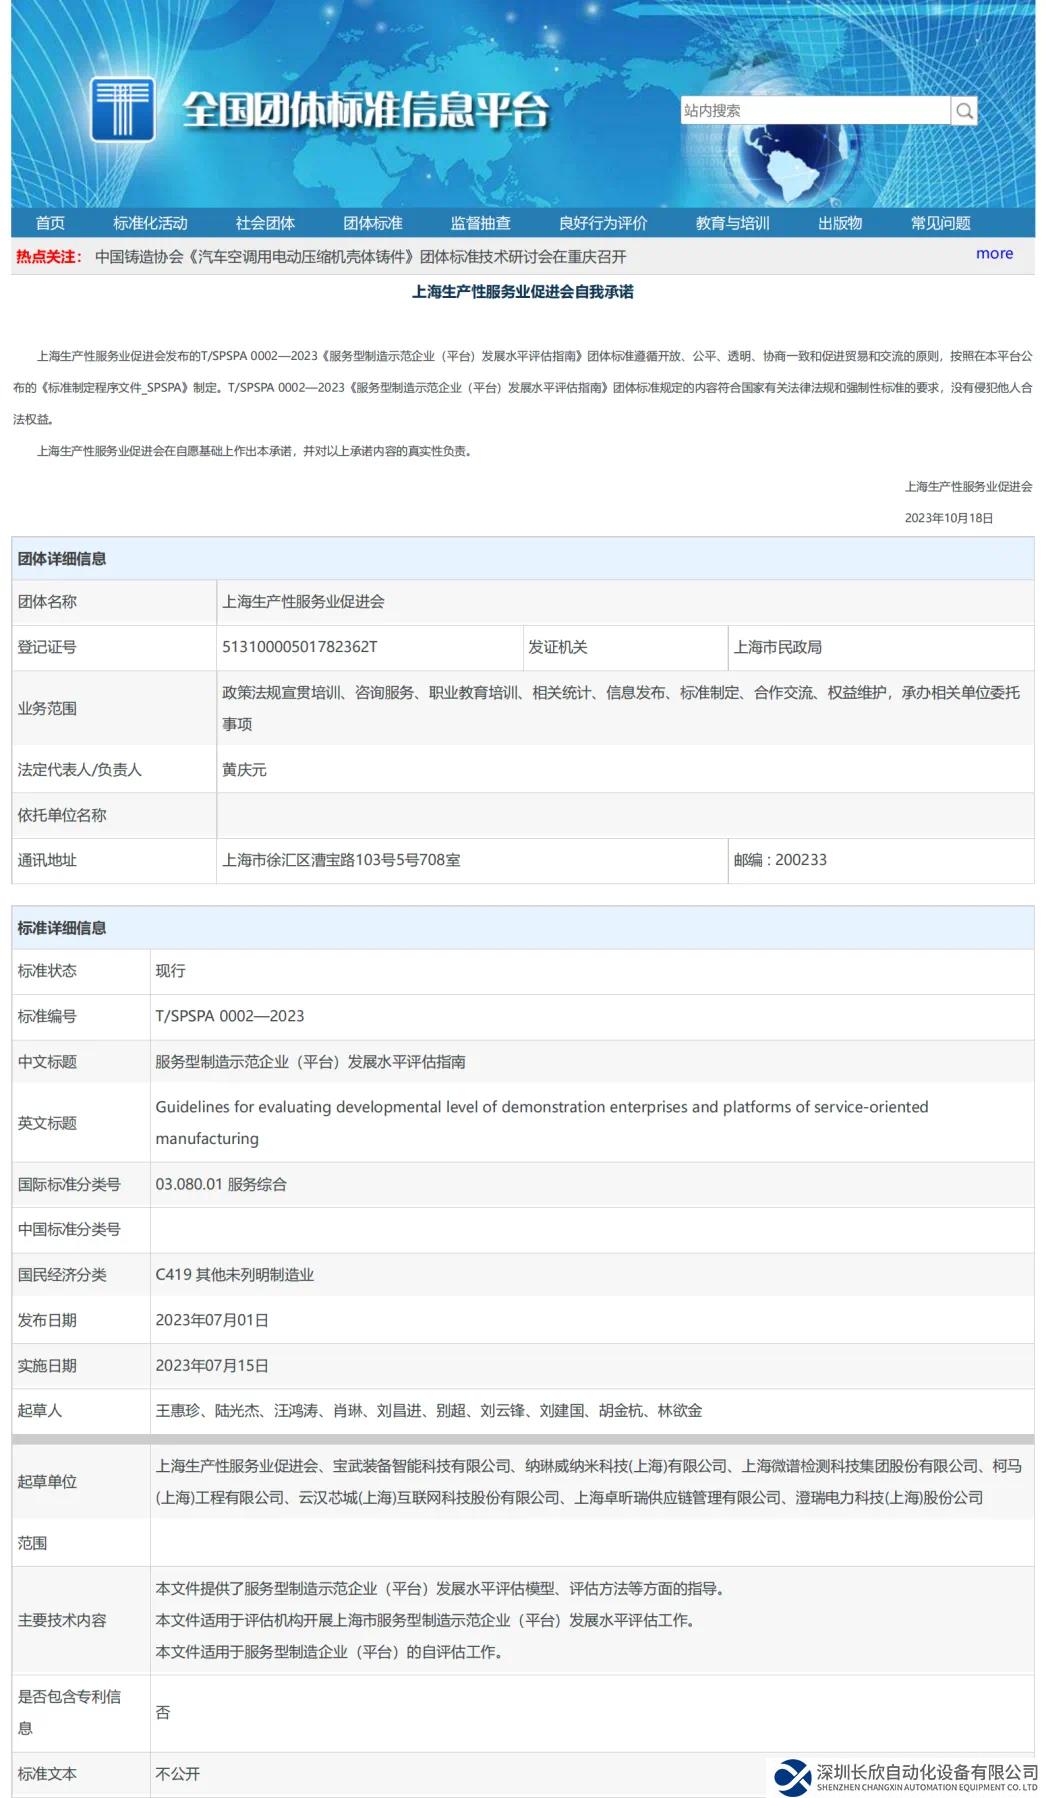Click the search magnifier icon
1046x1798 pixels.
click(x=964, y=111)
